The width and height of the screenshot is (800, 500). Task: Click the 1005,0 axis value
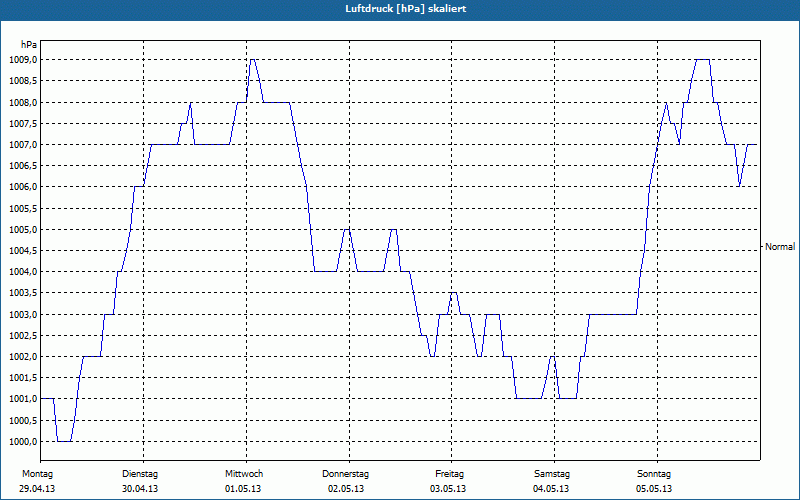[23, 230]
